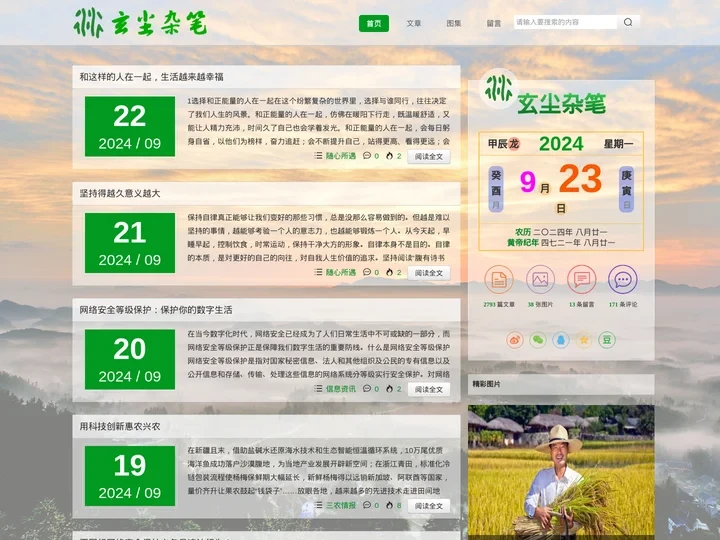The height and width of the screenshot is (540, 720).
Task: Click the 171 条评论 count text
Action: pyautogui.click(x=623, y=304)
